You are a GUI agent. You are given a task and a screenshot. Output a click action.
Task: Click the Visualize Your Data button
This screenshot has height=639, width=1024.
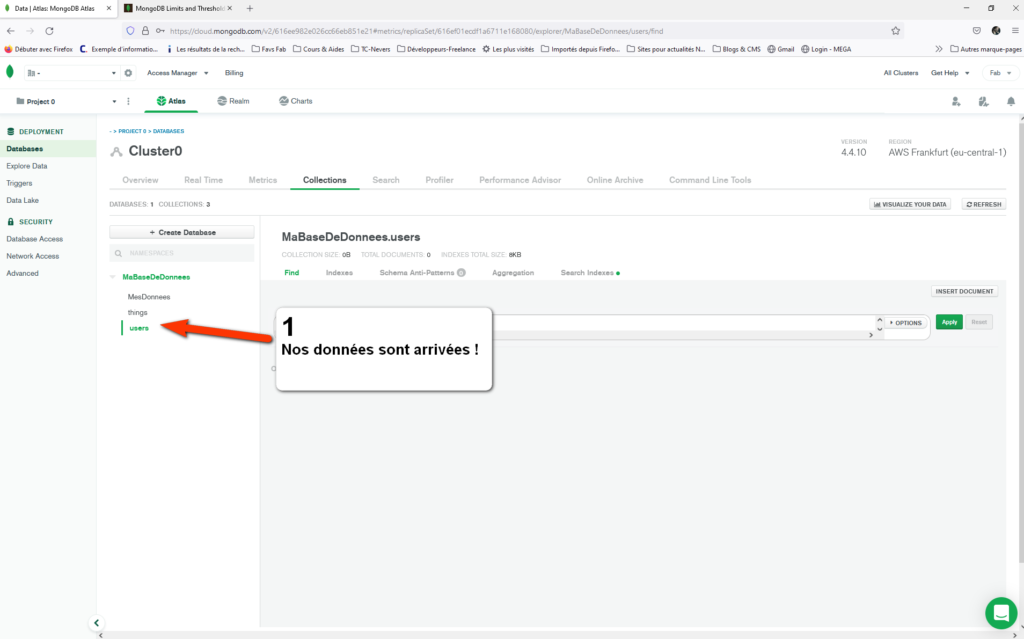click(x=909, y=204)
